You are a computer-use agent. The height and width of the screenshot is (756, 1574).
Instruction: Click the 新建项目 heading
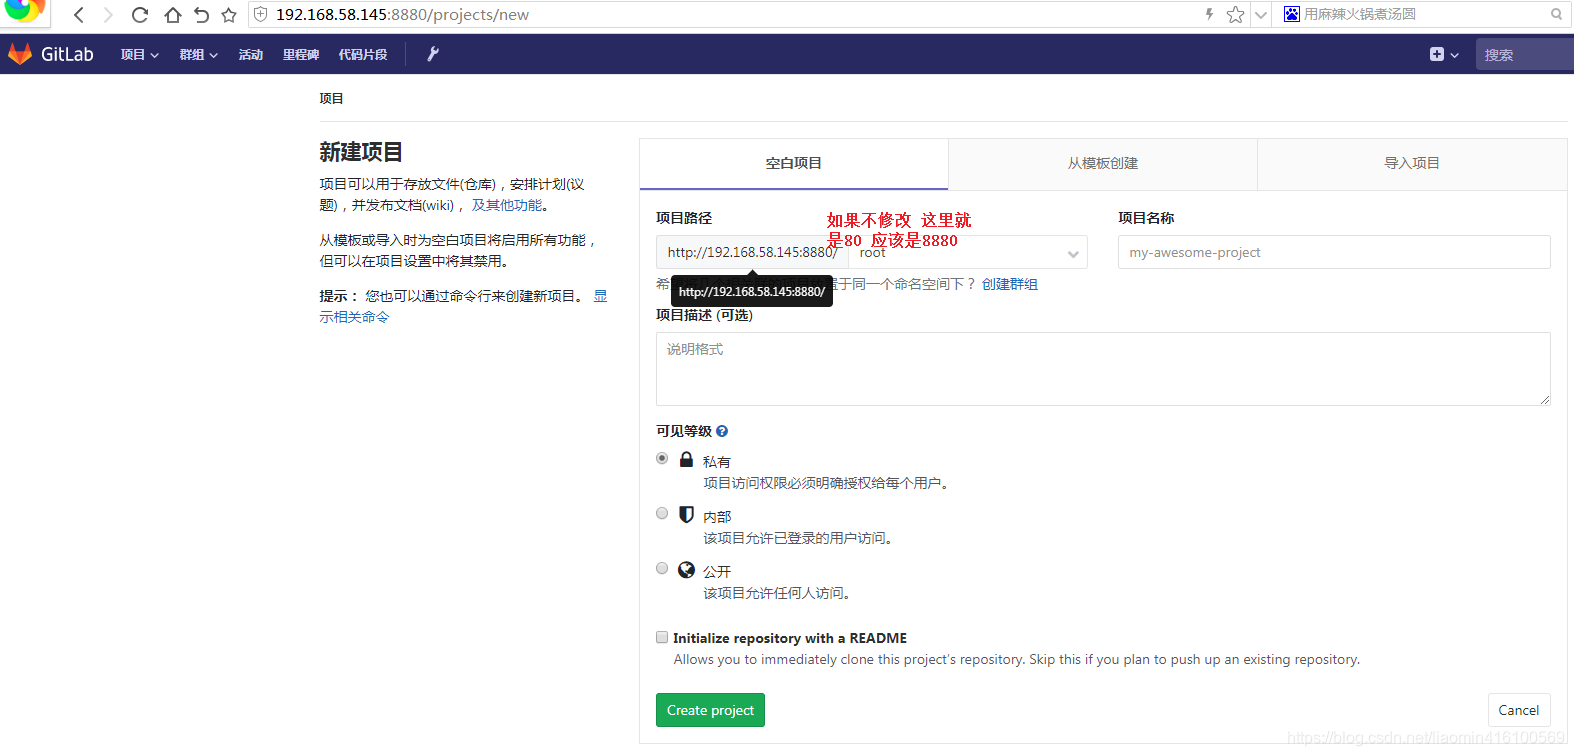(361, 152)
